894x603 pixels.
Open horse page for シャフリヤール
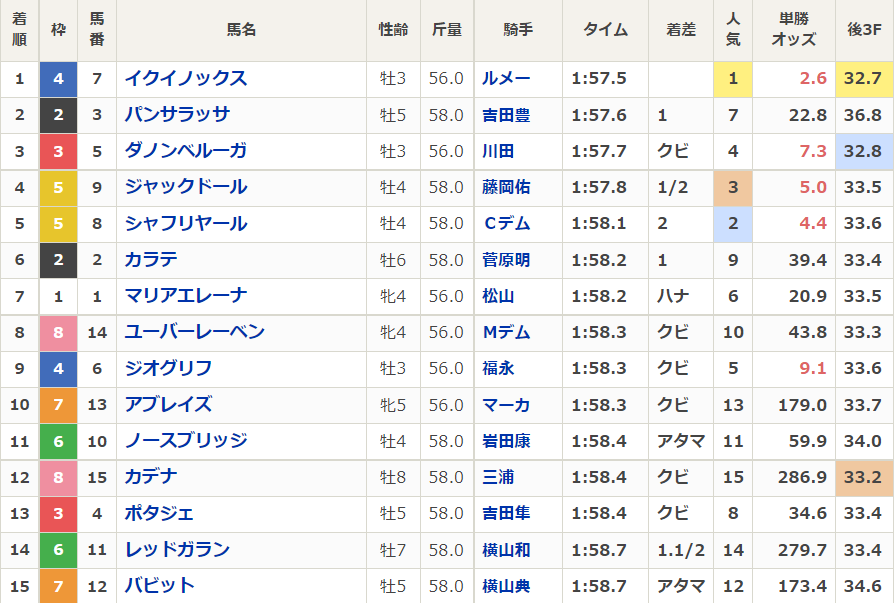186,223
